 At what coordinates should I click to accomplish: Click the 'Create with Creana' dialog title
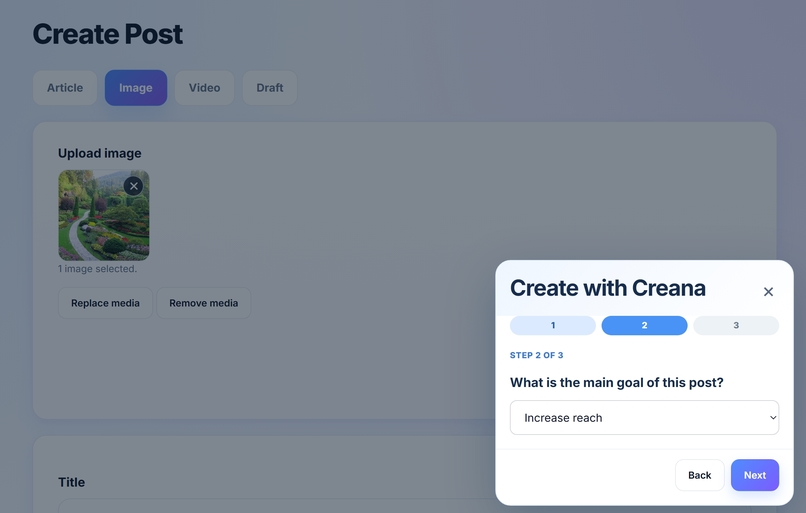pyautogui.click(x=608, y=288)
